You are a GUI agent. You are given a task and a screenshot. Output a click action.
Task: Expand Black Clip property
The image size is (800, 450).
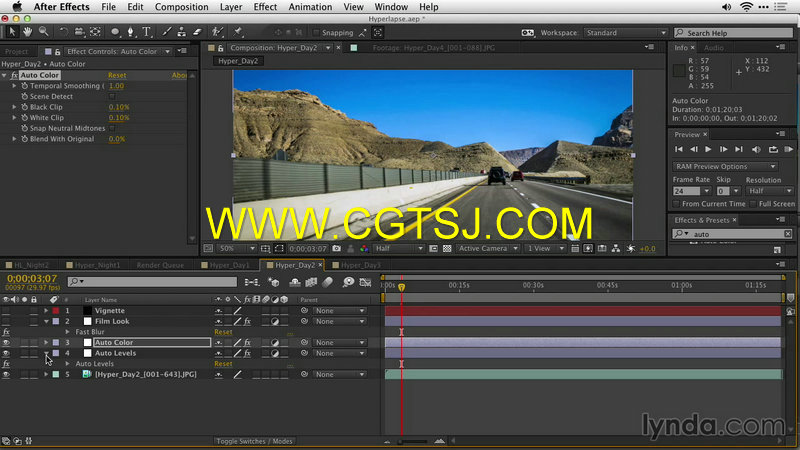tap(14, 107)
